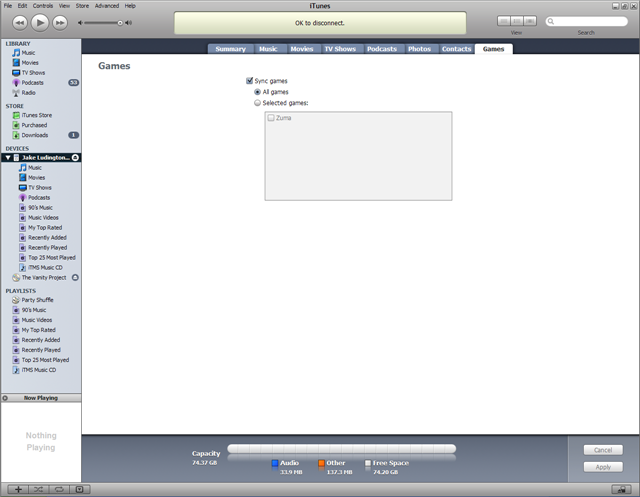Select album grouped view button in View control
This screenshot has width=640, height=497.
point(517,21)
